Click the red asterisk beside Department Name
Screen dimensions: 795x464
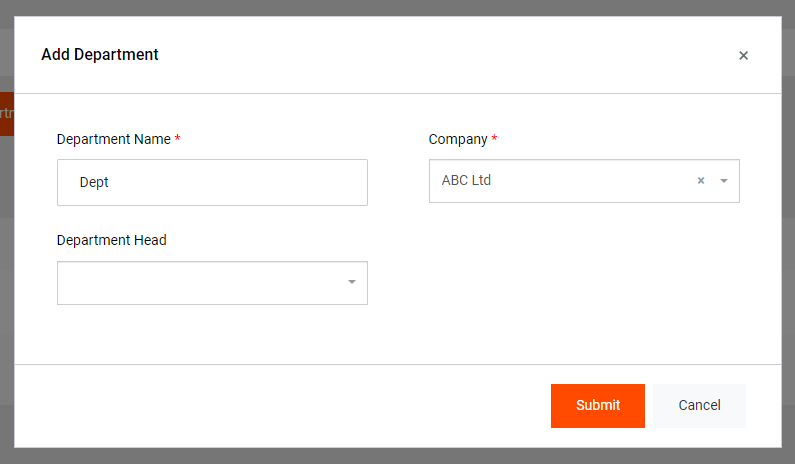pyautogui.click(x=178, y=140)
